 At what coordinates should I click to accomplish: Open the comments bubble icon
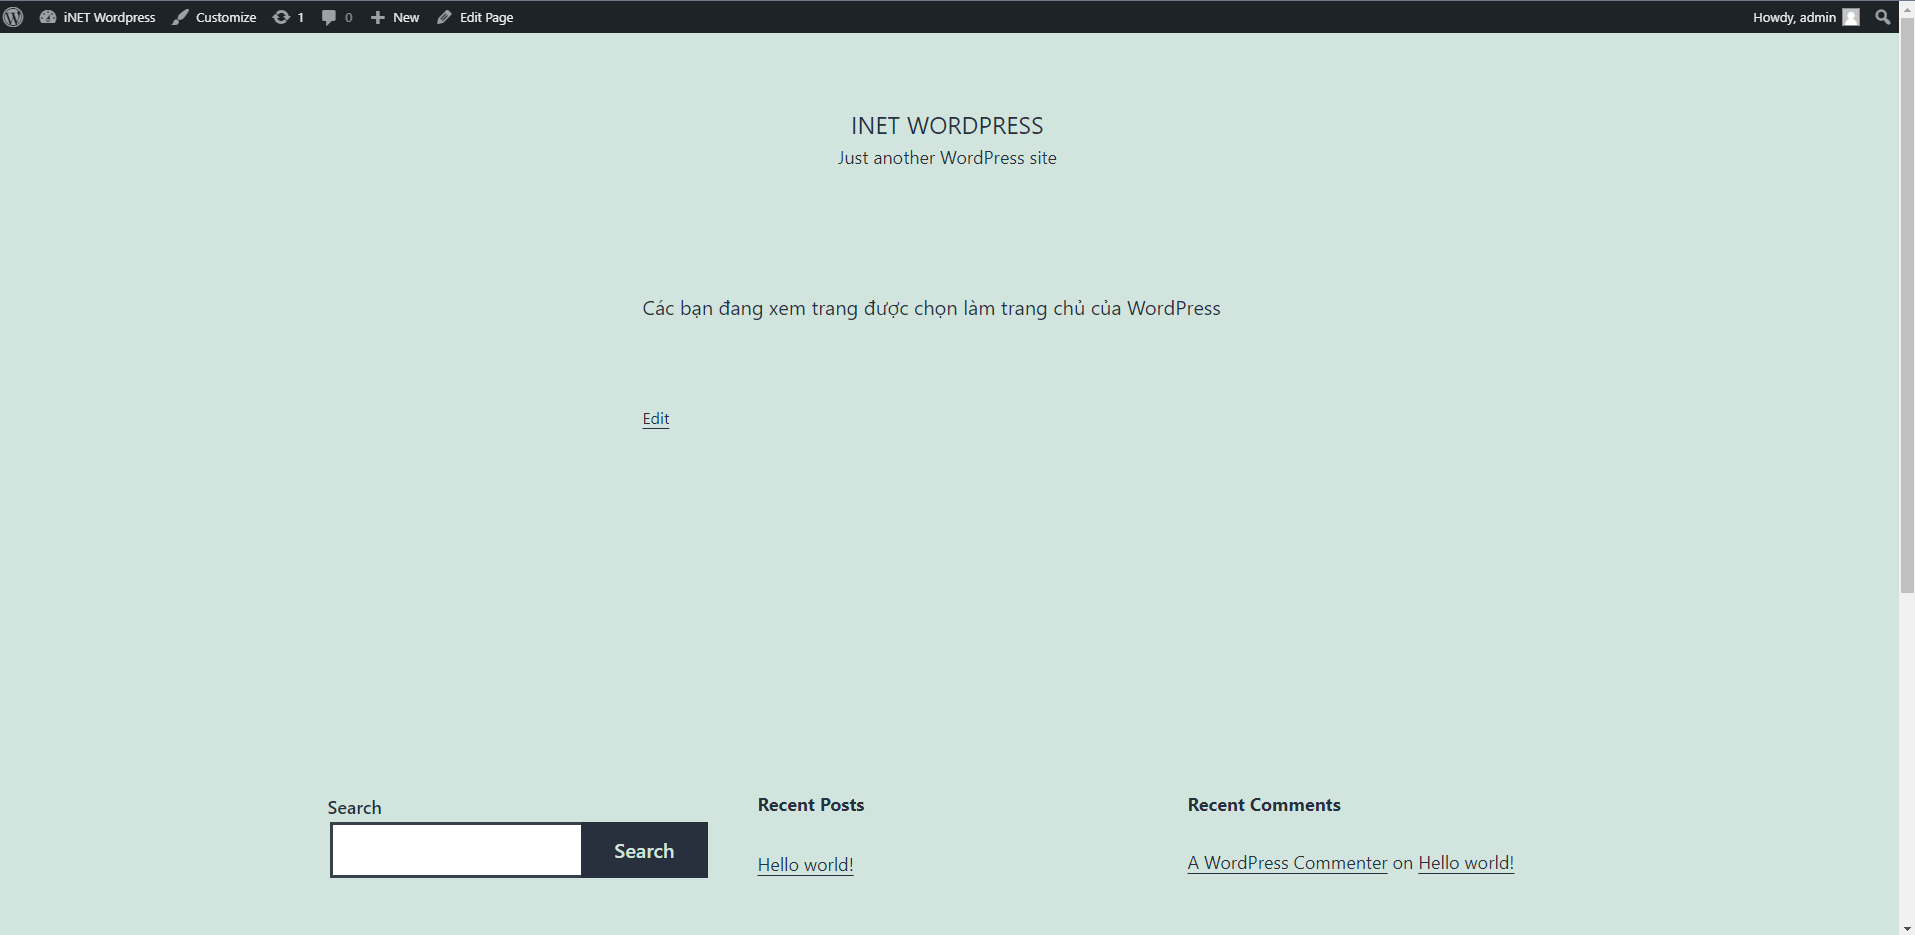point(329,17)
